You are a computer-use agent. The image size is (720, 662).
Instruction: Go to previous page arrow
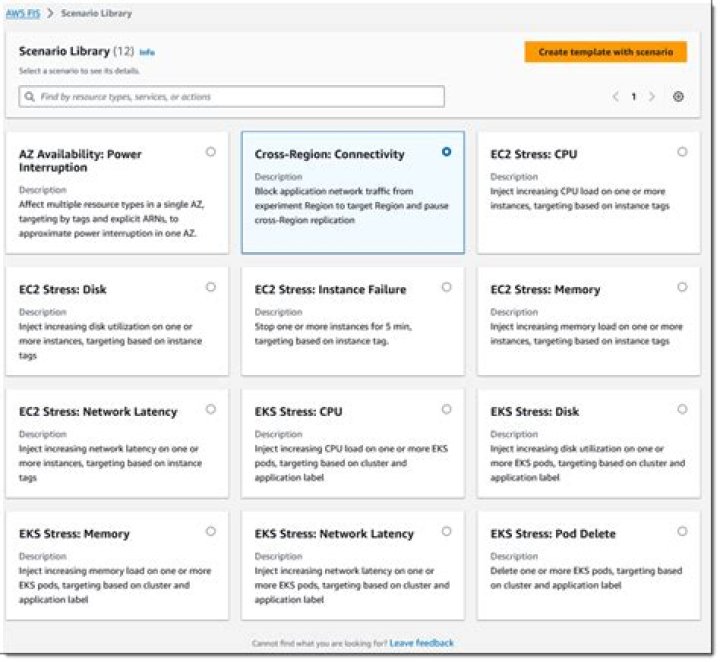pyautogui.click(x=615, y=97)
